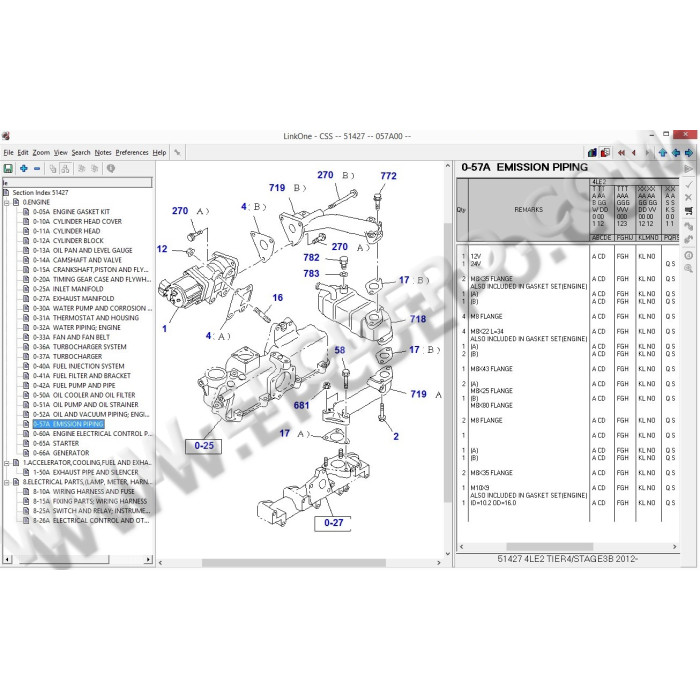Click the blue back arrow icon
Viewport: 700px width, 700px height.
(676, 153)
